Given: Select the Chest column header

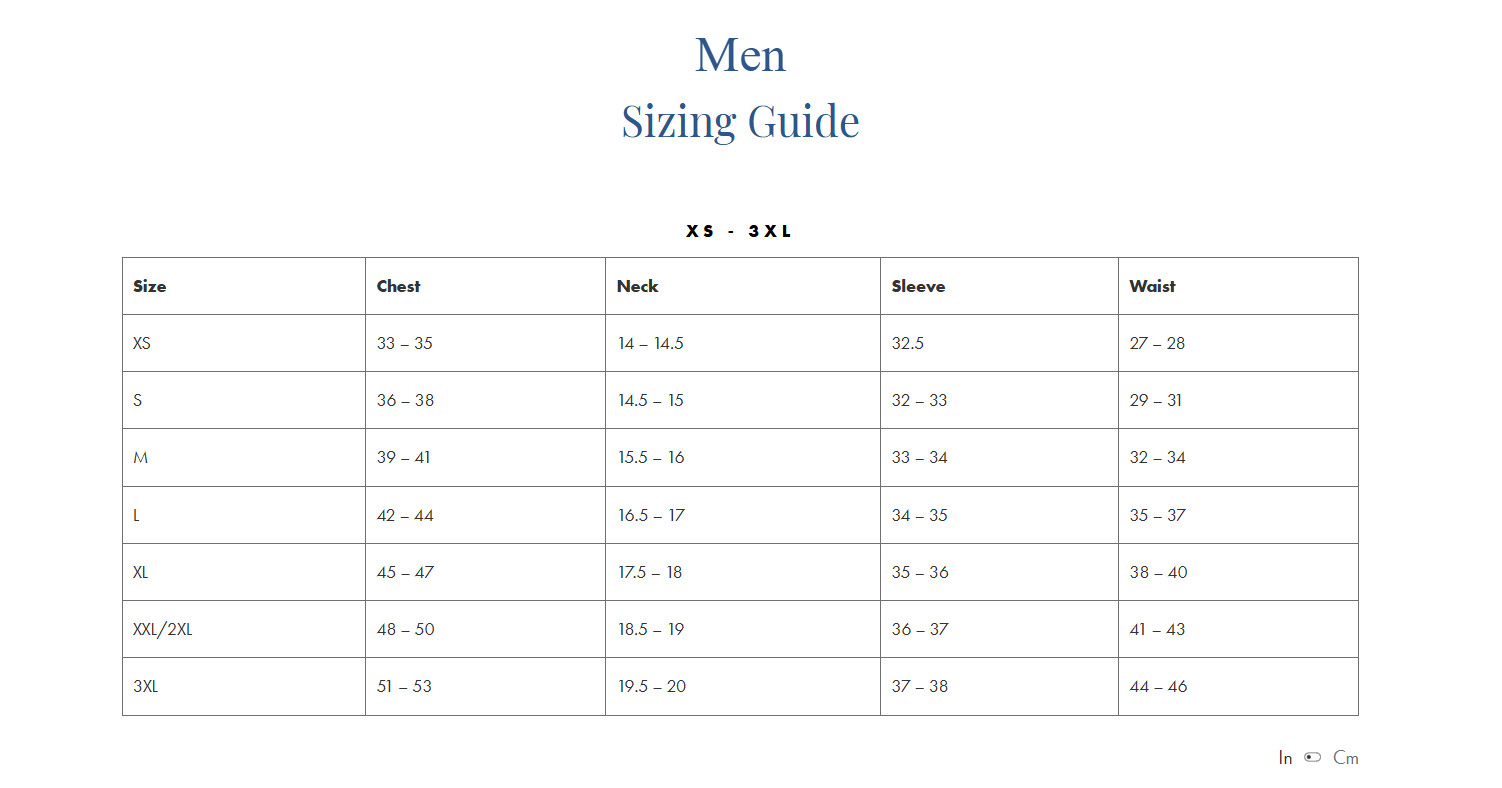Looking at the screenshot, I should point(398,286).
